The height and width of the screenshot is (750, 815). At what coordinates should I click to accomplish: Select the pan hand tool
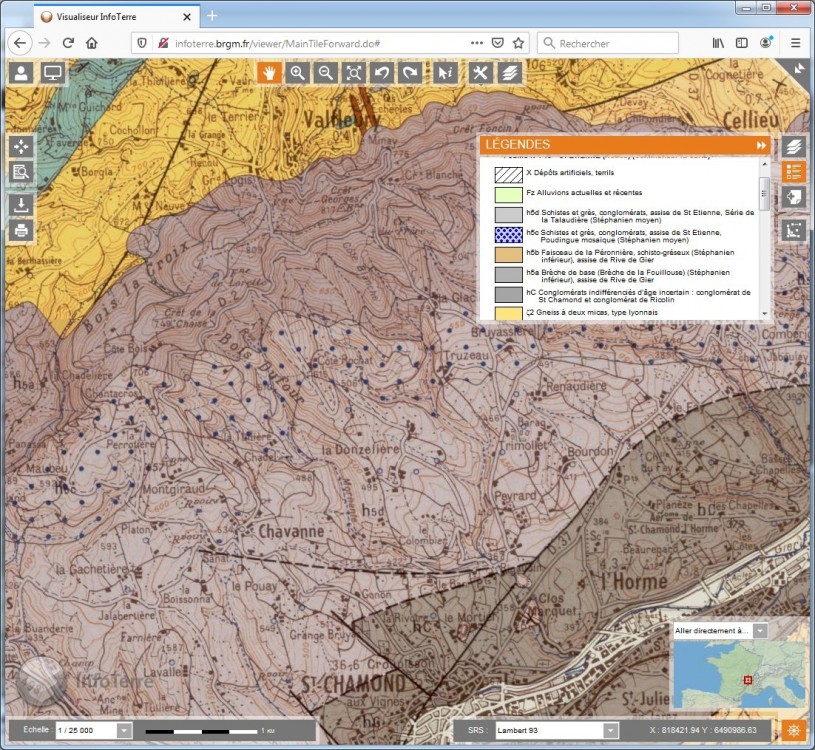269,73
